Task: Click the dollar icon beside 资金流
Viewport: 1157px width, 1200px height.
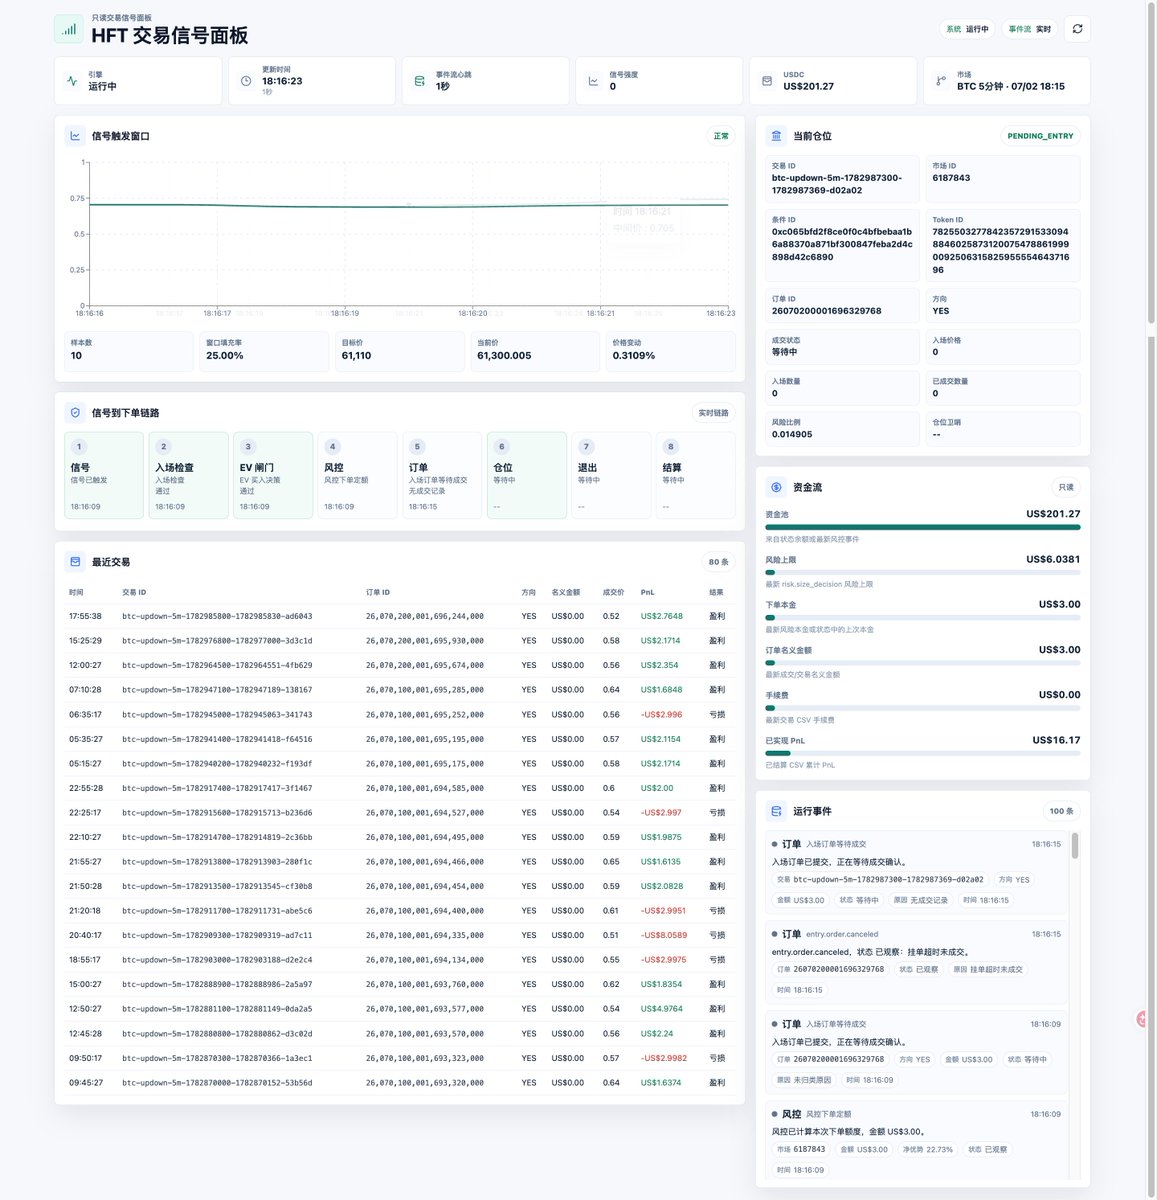Action: click(777, 487)
